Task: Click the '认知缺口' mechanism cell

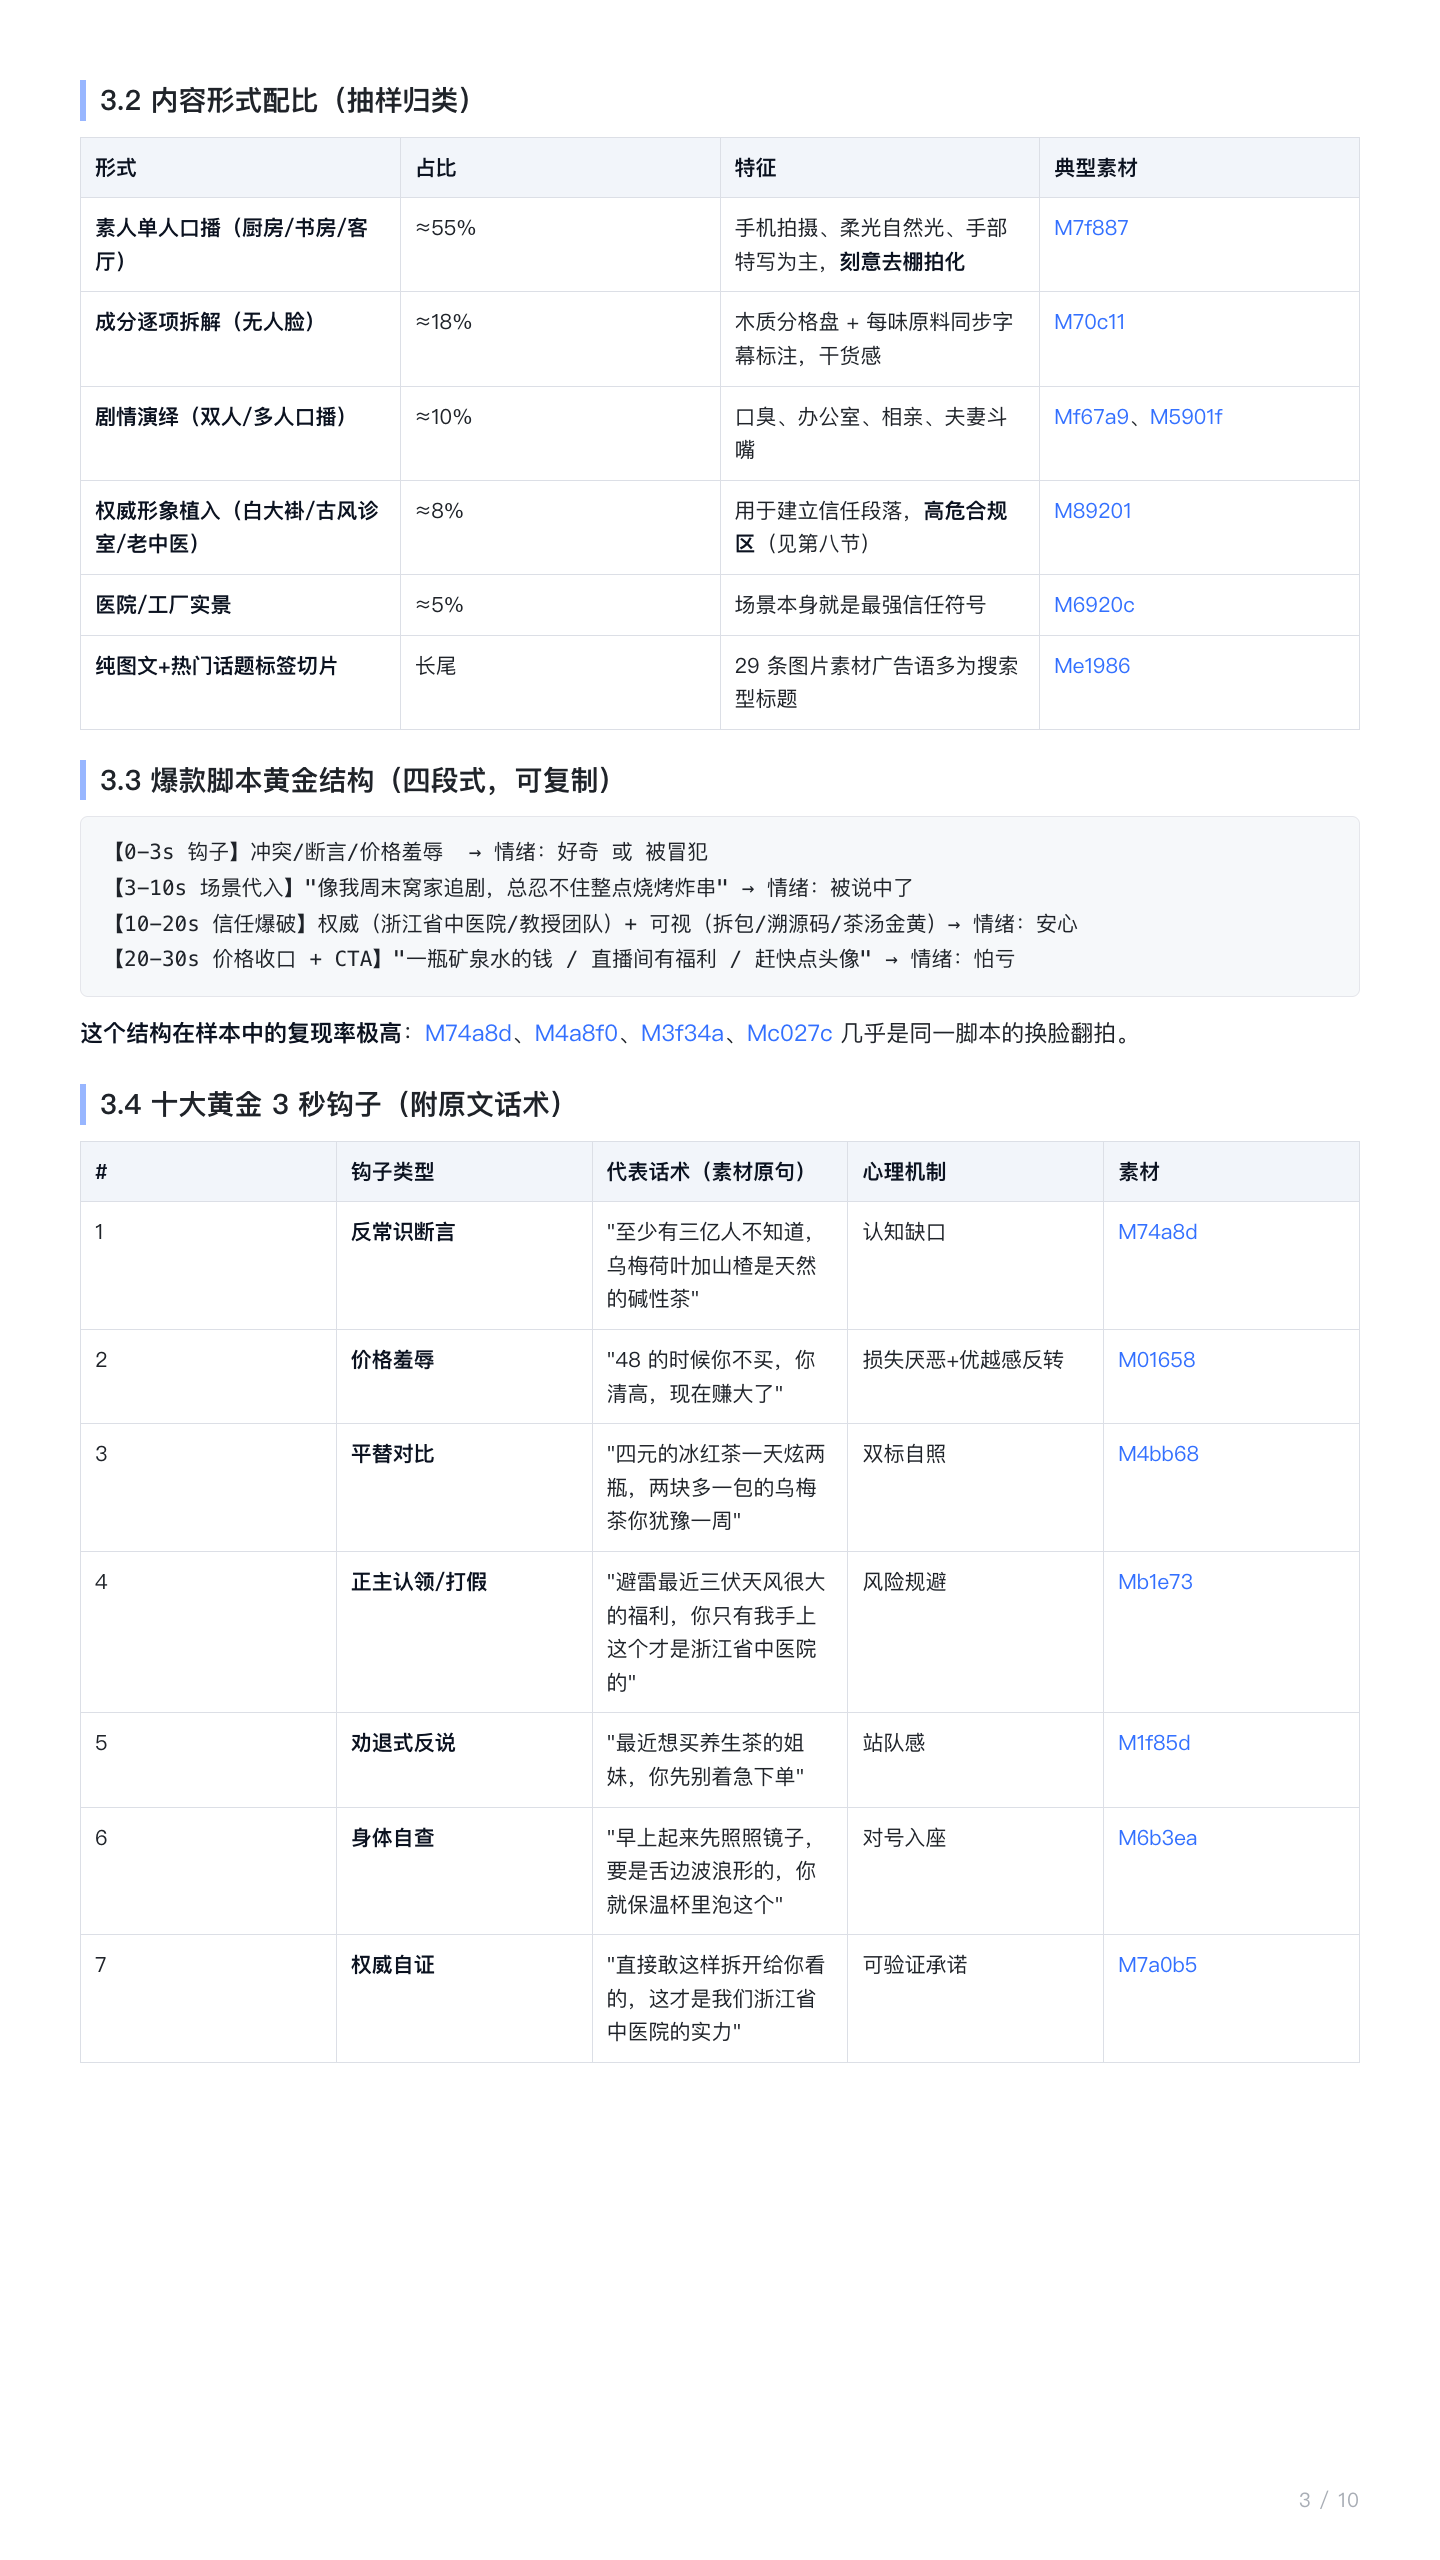Action: (x=975, y=1266)
